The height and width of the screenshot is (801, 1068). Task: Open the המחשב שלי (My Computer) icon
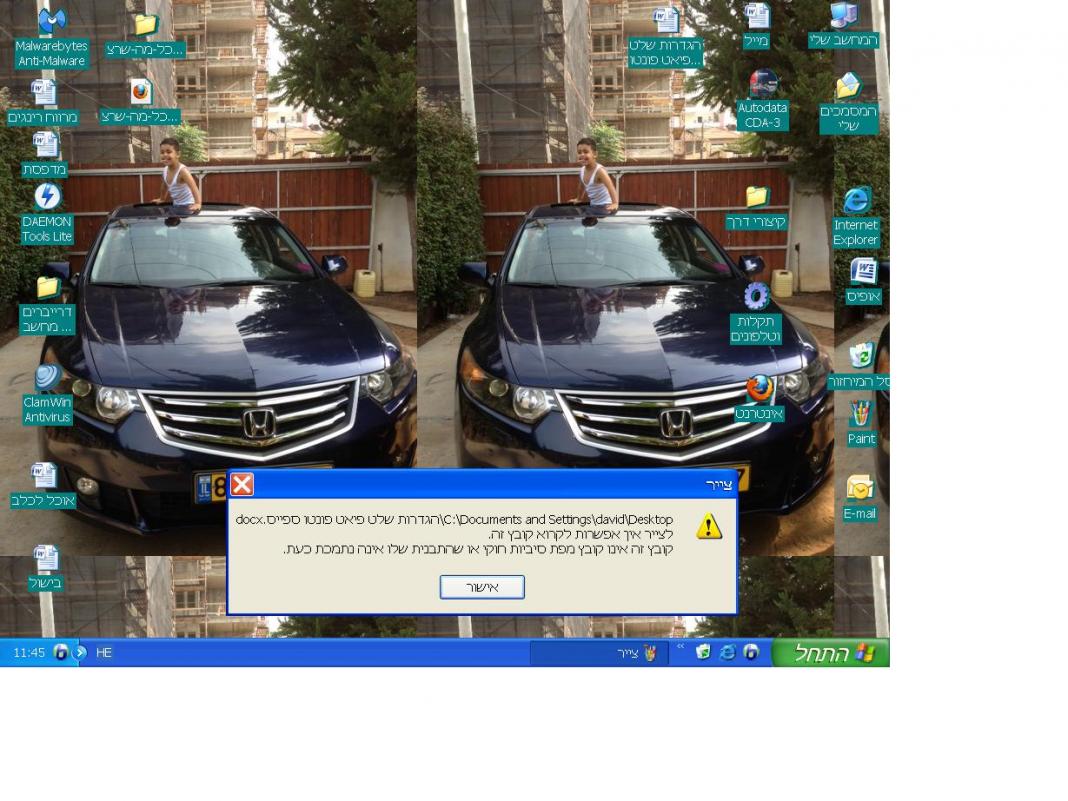[x=843, y=17]
